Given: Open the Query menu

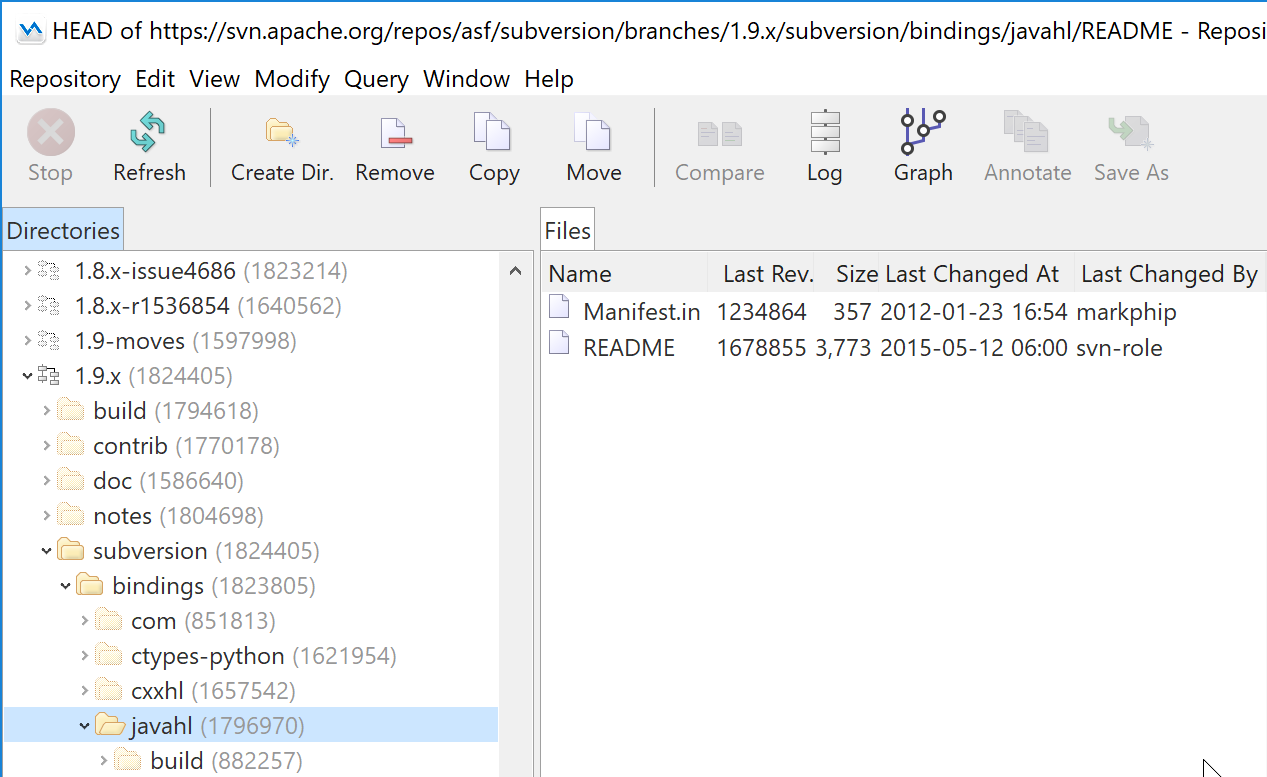Looking at the screenshot, I should coord(375,79).
